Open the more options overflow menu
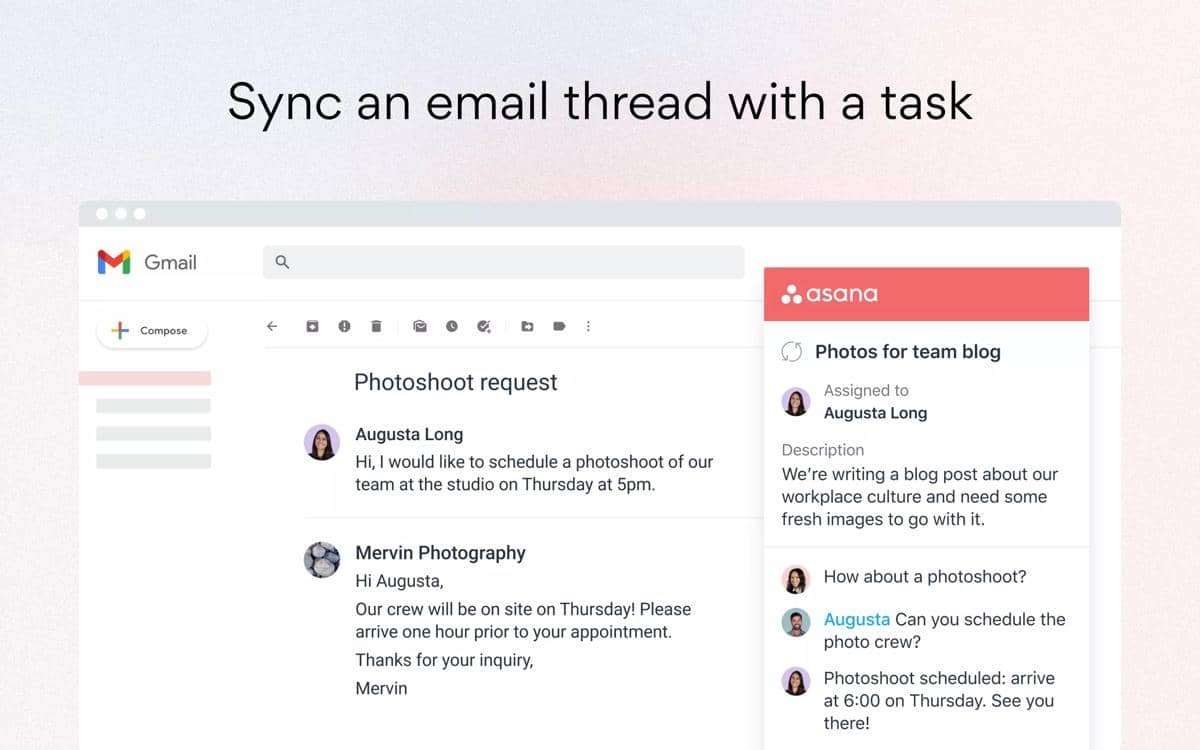Screen dimensions: 1200x750 point(588,326)
